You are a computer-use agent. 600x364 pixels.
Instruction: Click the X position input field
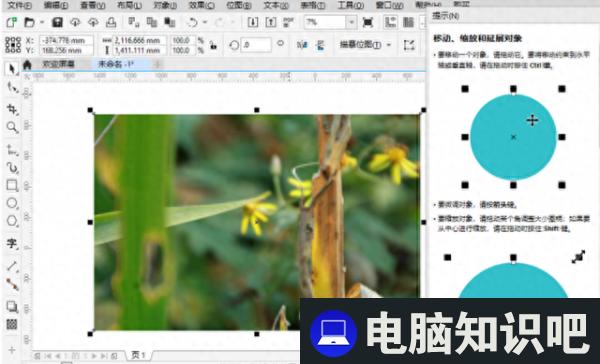coord(66,40)
